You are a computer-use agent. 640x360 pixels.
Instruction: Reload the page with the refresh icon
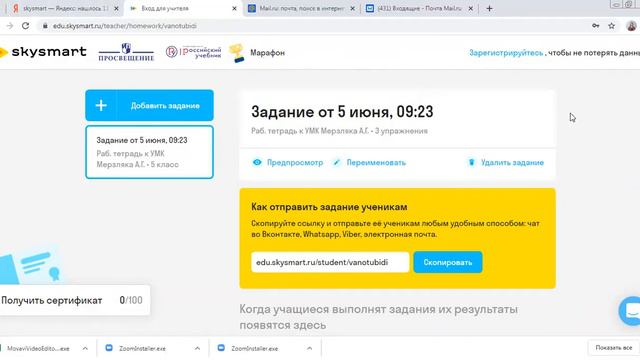25,26
